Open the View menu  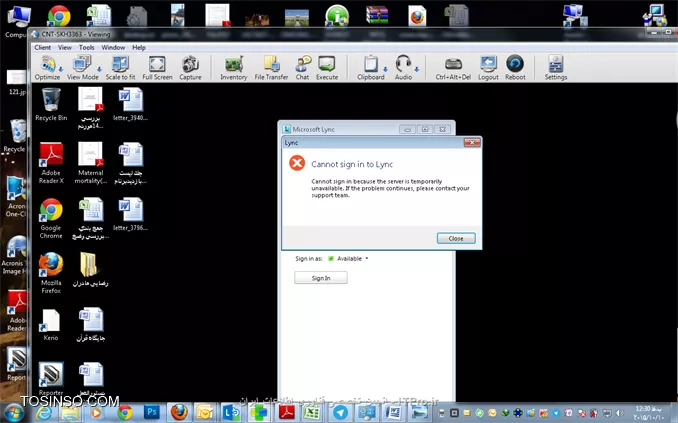(65, 48)
